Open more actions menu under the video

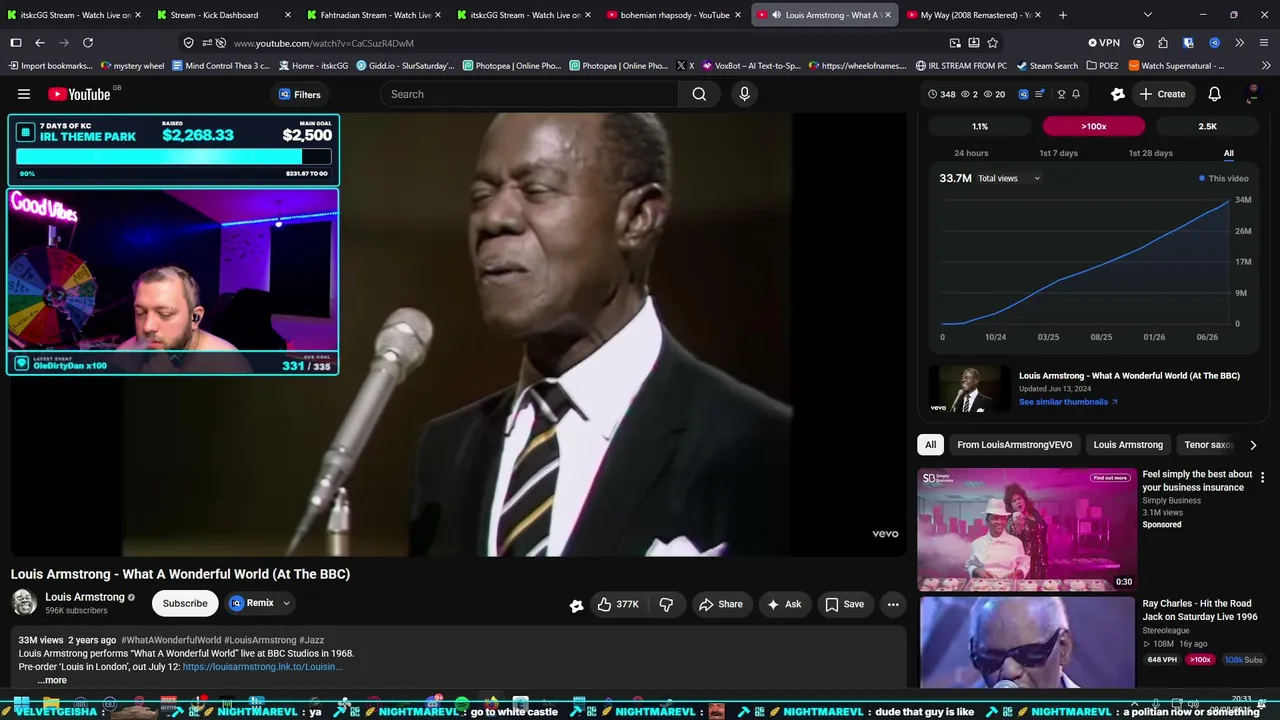pos(893,604)
